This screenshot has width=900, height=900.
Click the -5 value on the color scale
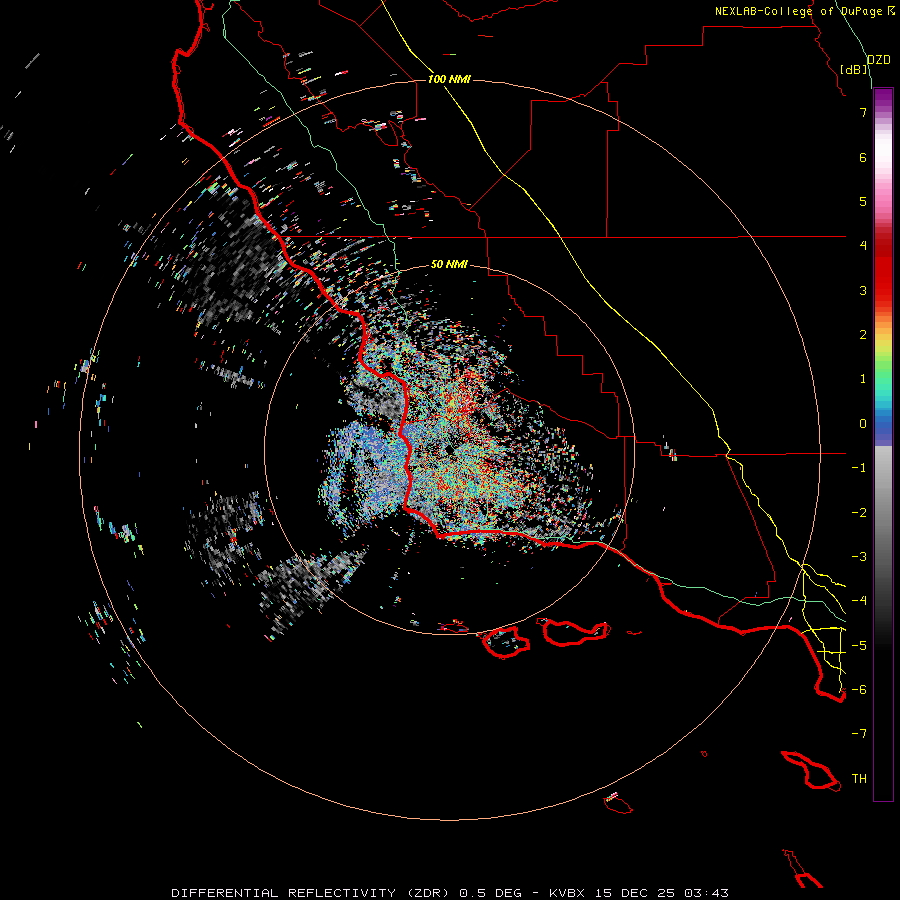click(859, 645)
